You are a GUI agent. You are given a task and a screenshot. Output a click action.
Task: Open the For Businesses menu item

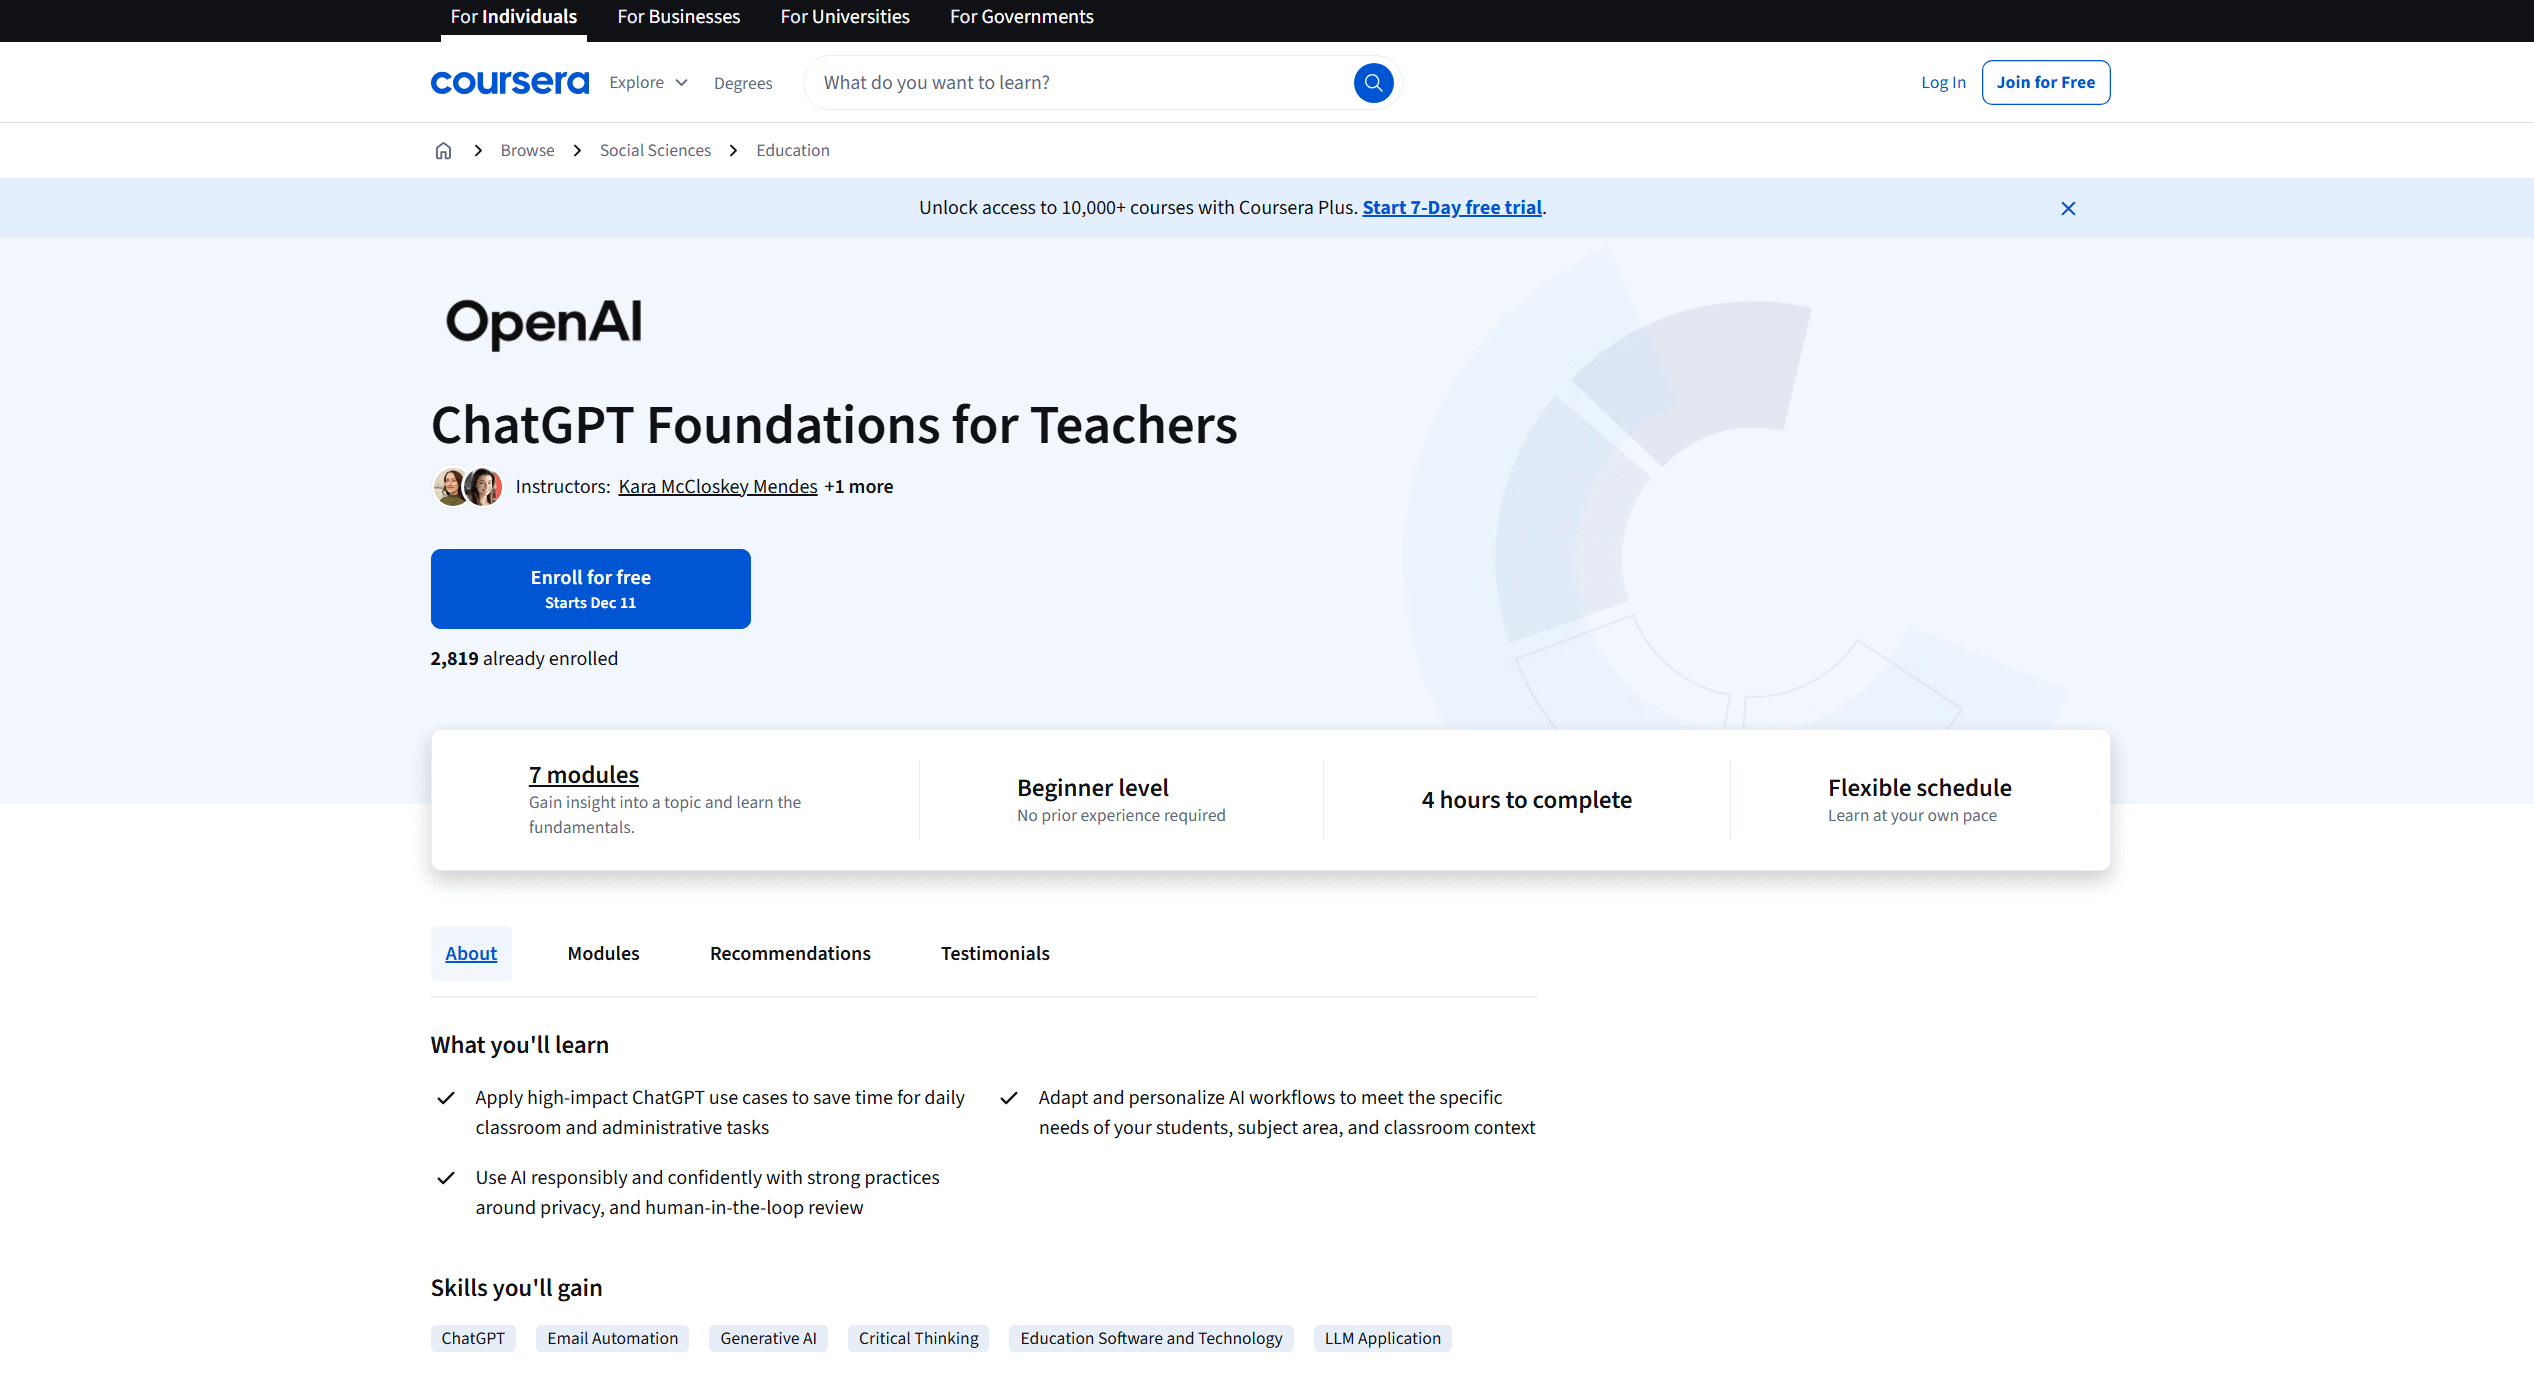click(678, 17)
